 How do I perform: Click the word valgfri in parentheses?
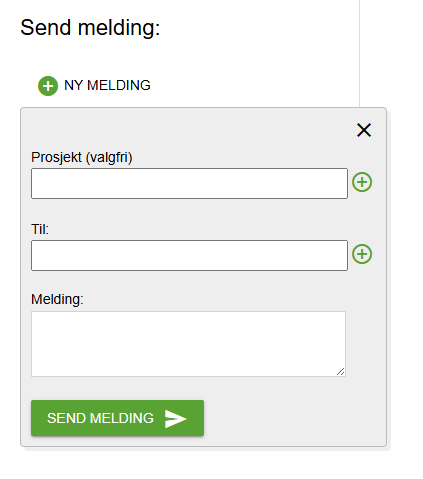109,157
